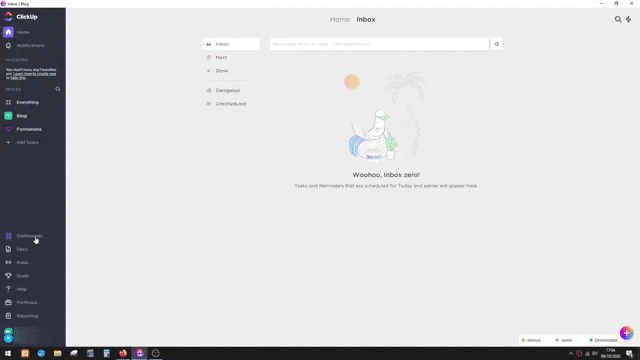
Task: Open the lightning bolt quick actions
Action: pos(629,19)
